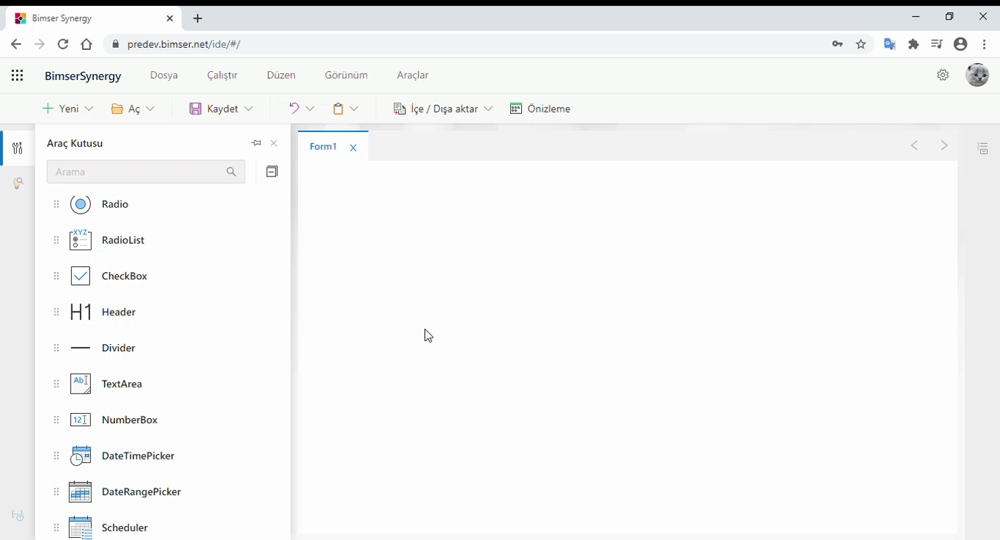Select the Radio control in toolbox
The height and width of the screenshot is (540, 1000).
[115, 204]
